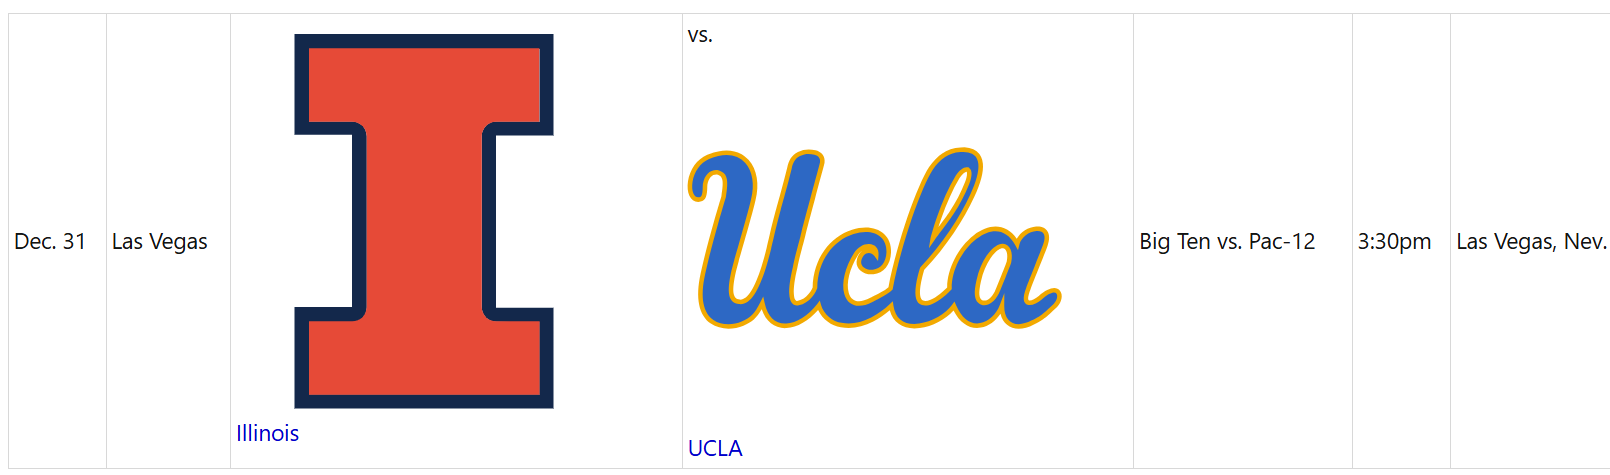Image resolution: width=1610 pixels, height=475 pixels.
Task: Click the "Nev." state abbreviation
Action: 1586,242
